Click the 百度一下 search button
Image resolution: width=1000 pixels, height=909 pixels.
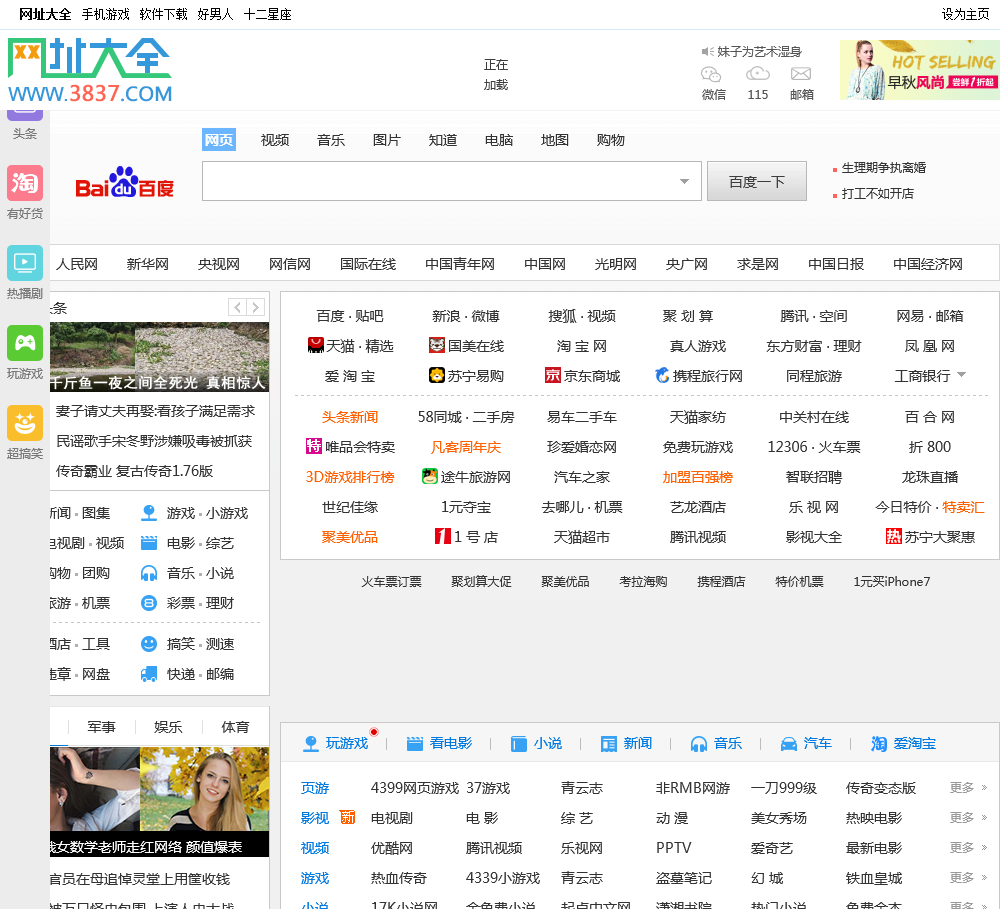[x=756, y=181]
